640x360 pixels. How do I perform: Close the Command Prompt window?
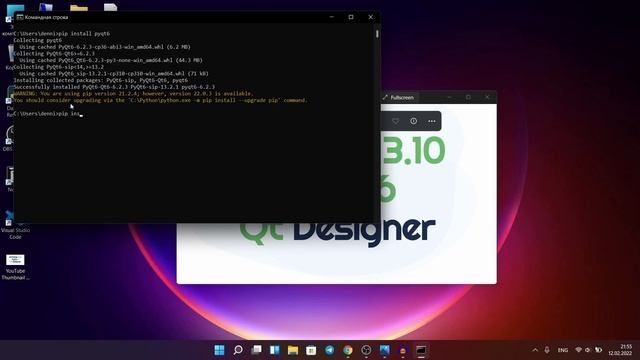coord(371,17)
